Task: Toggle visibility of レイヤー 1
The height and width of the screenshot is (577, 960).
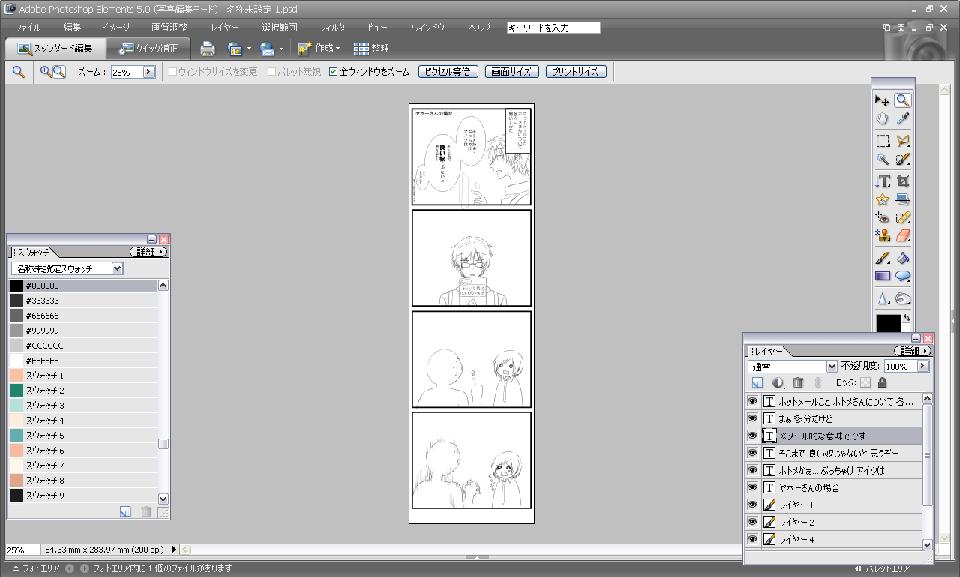Action: pos(752,505)
